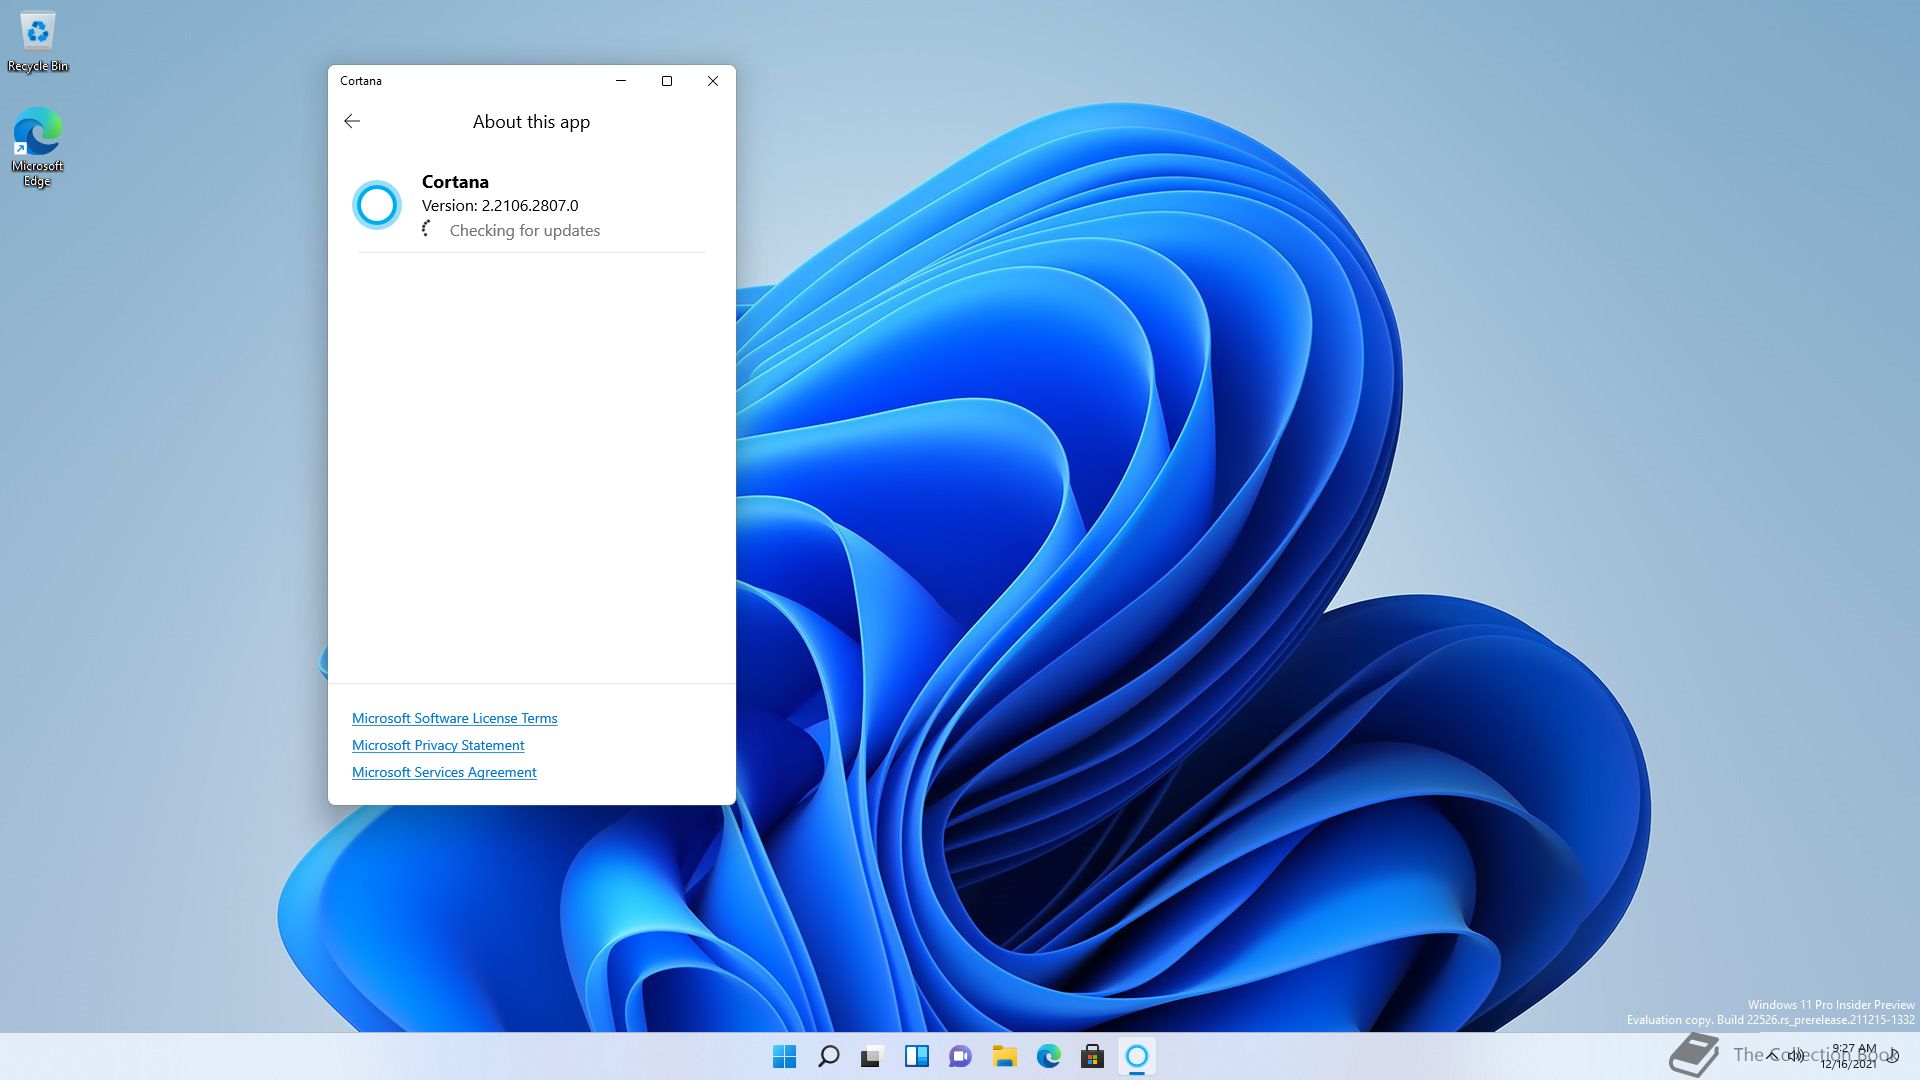This screenshot has height=1080, width=1920.
Task: Open clock and date in system tray
Action: tap(1850, 1056)
